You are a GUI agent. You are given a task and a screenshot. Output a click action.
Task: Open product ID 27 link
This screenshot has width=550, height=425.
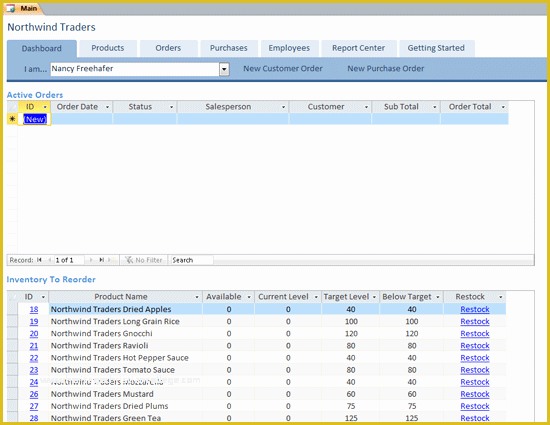tap(34, 406)
